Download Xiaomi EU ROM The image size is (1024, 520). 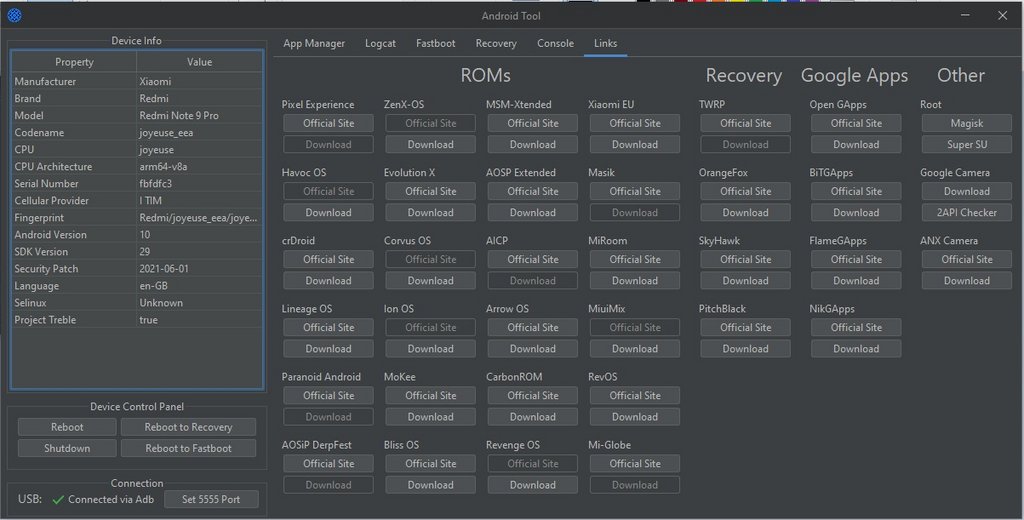[635, 144]
